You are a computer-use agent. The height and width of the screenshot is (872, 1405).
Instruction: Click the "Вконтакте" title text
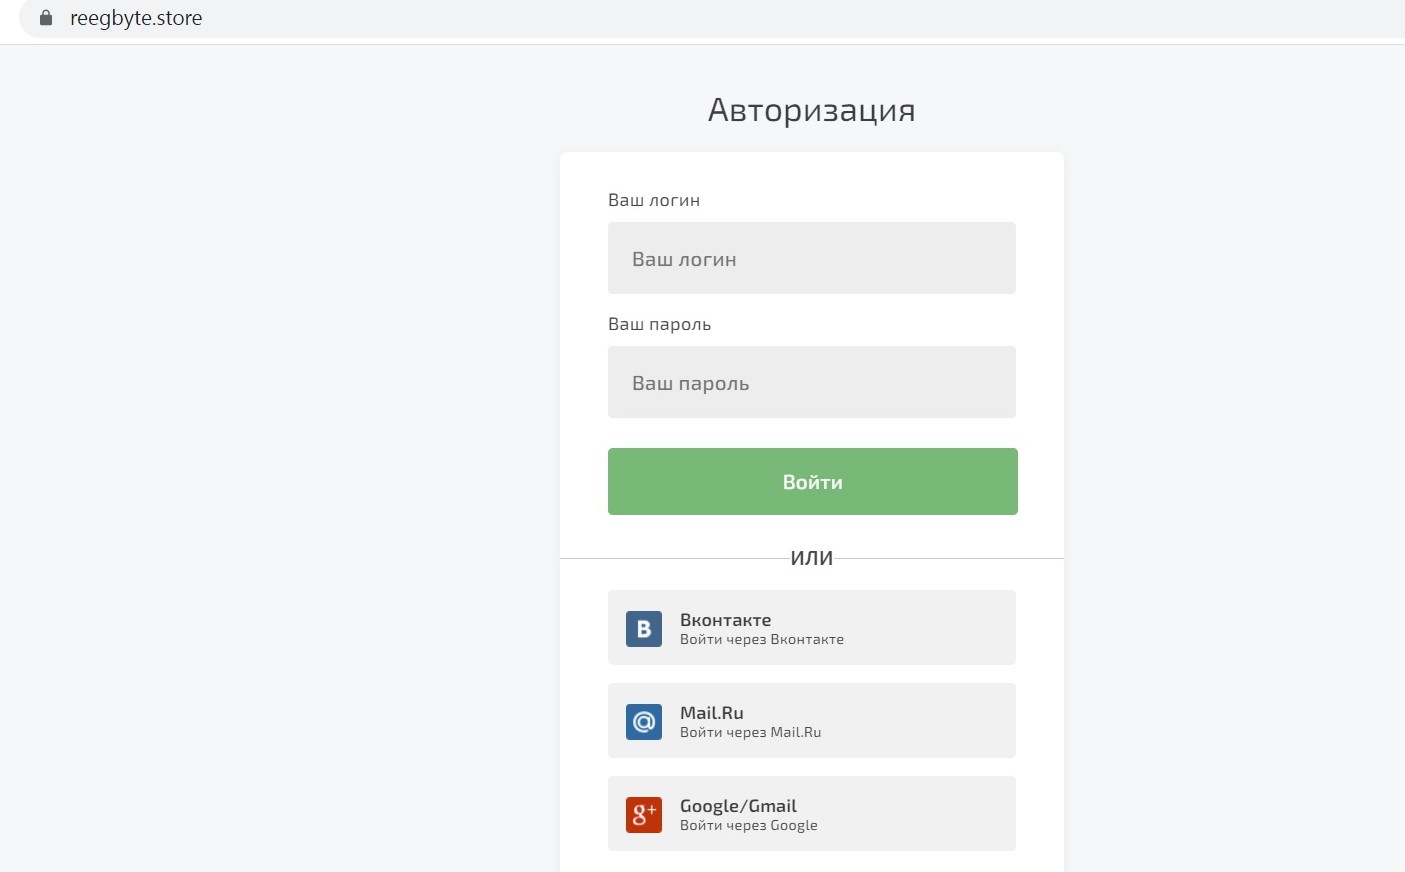click(x=726, y=620)
